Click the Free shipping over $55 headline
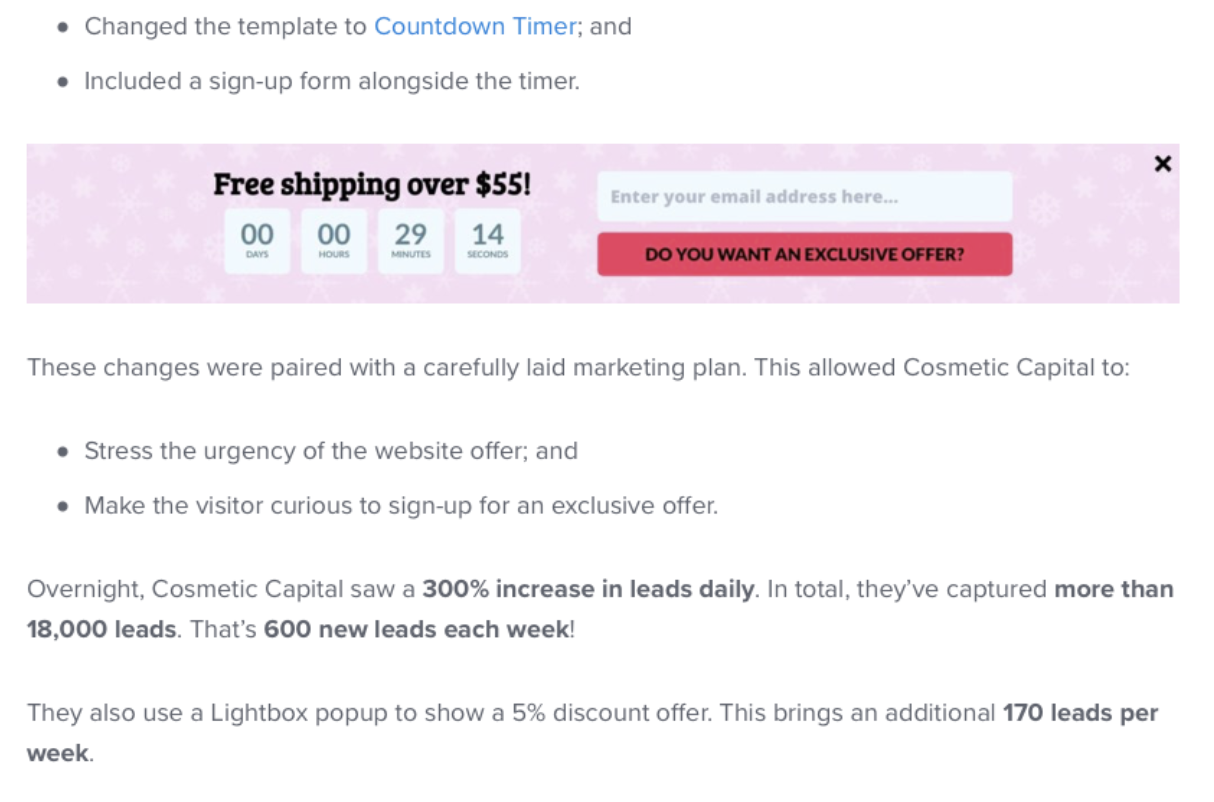Screen dimensions: 1214x802 (373, 185)
